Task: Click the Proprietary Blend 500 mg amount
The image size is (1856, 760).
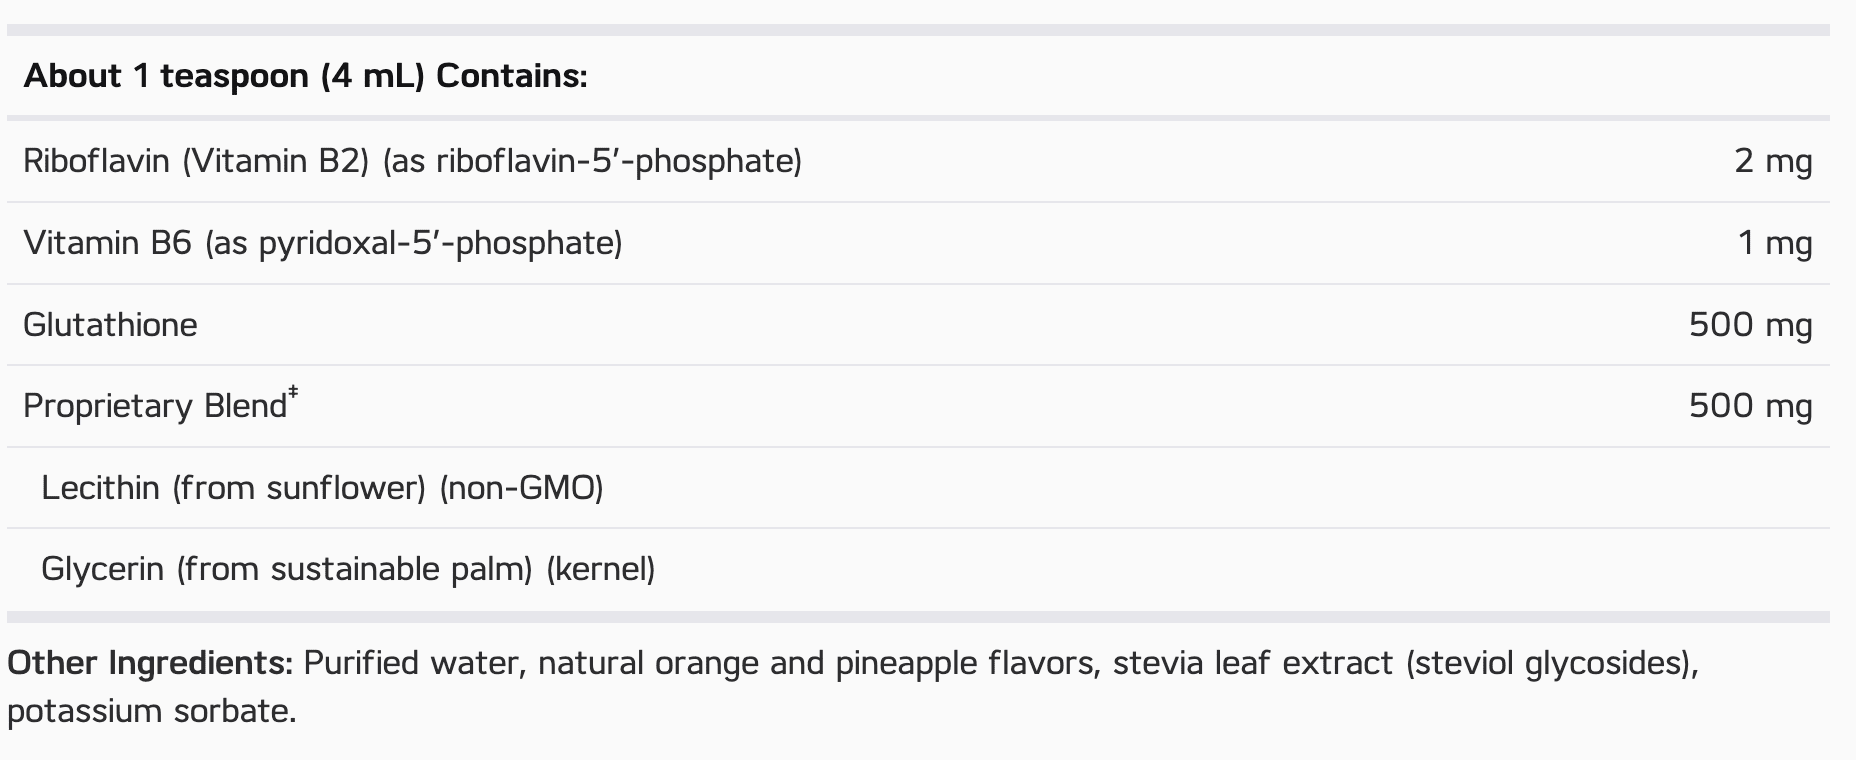Action: pyautogui.click(x=1751, y=406)
